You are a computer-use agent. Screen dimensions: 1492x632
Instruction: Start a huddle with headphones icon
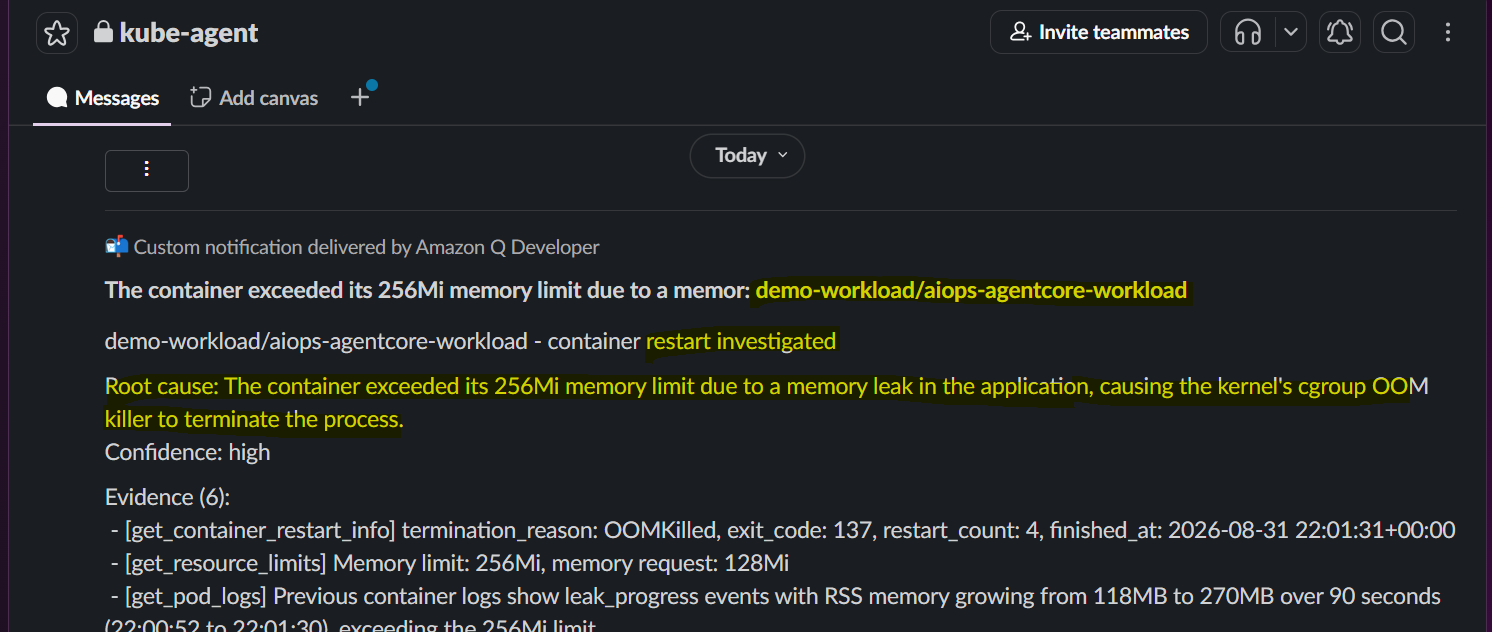1247,32
